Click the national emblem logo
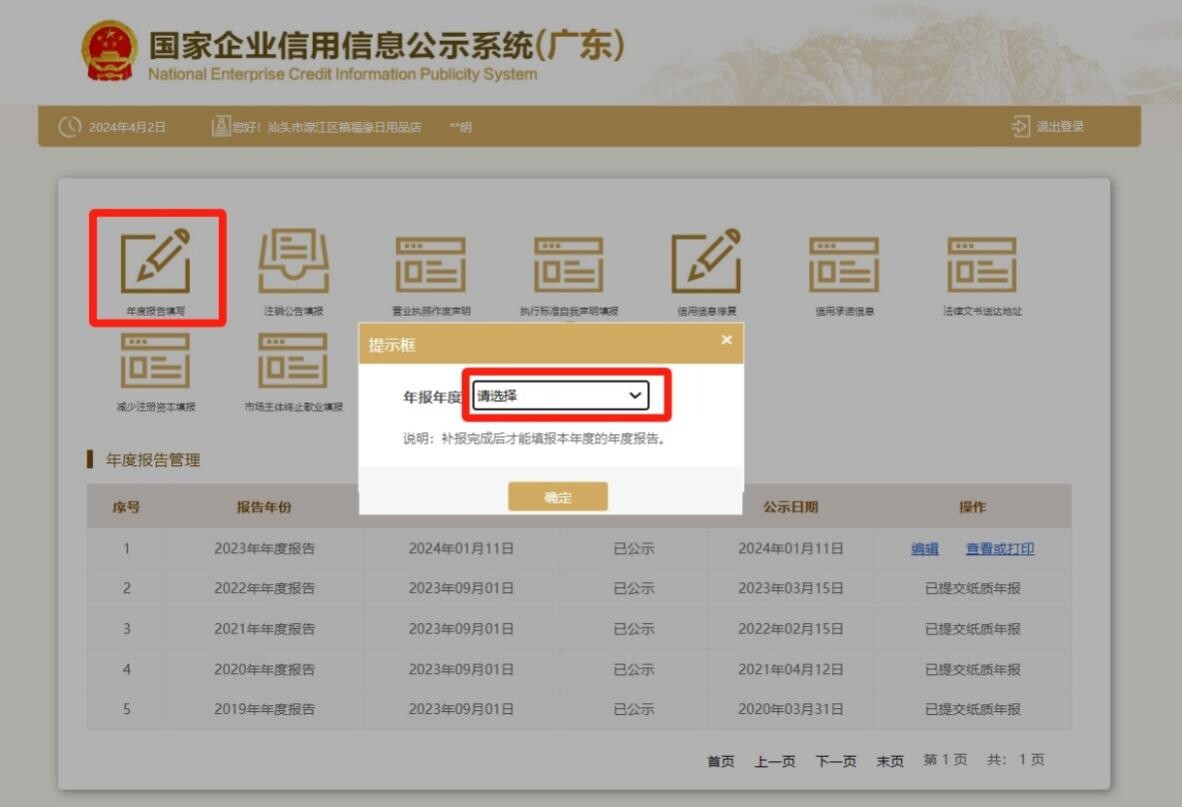Viewport: 1182px width, 807px height. pos(110,52)
